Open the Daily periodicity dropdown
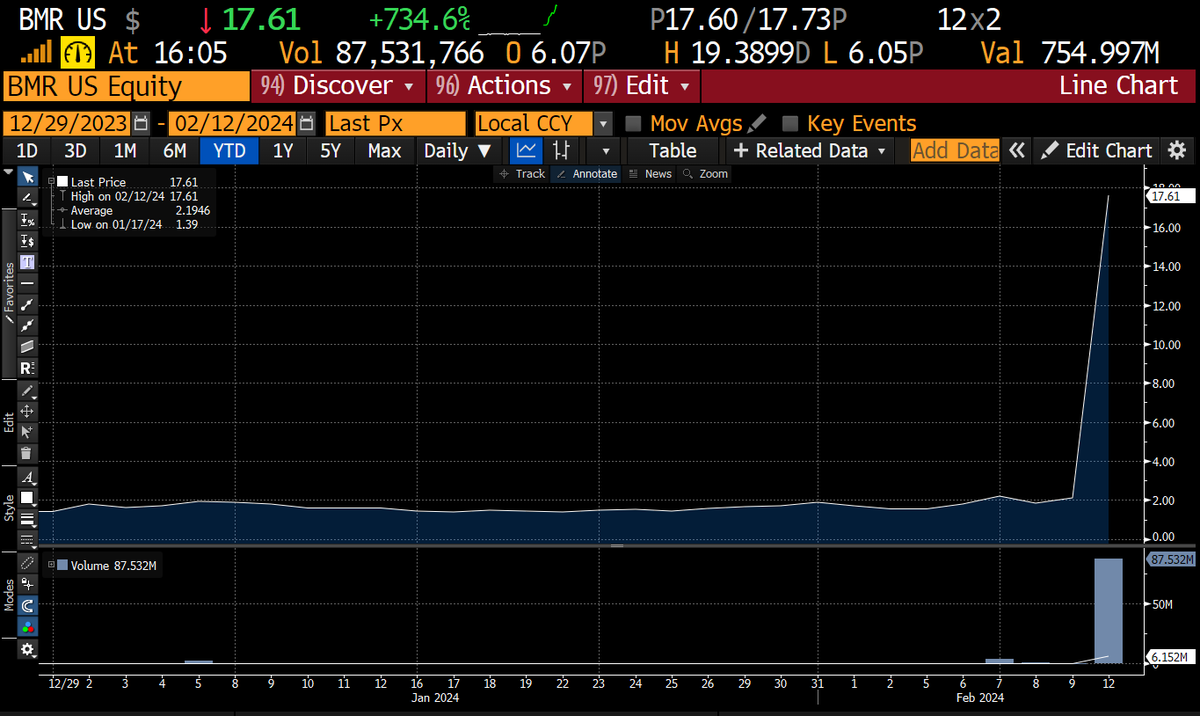1200x716 pixels. tap(457, 151)
